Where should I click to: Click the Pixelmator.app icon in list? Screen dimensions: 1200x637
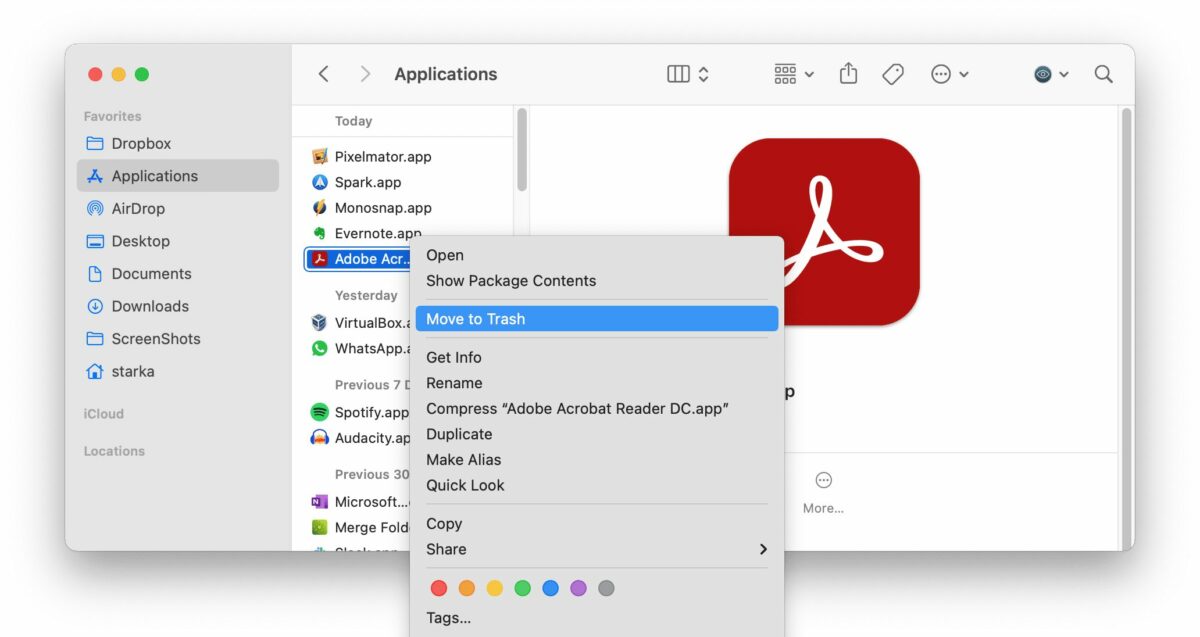320,156
